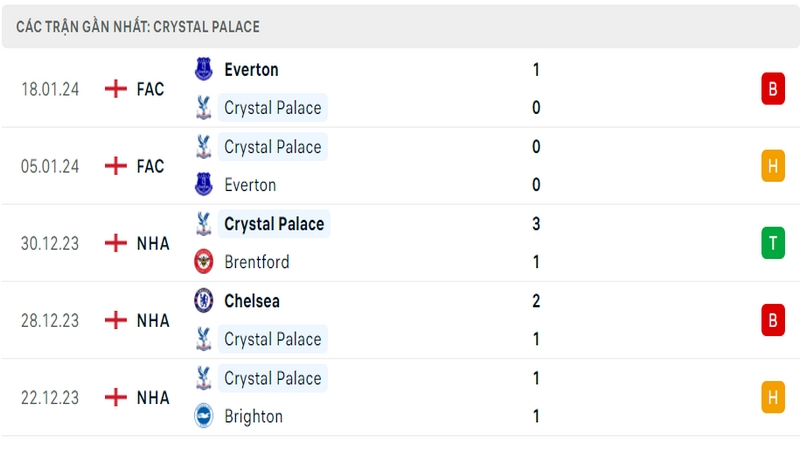This screenshot has width=800, height=450.
Task: Click the header Các trận gần nhất: Crystal Palace
Action: tap(138, 27)
